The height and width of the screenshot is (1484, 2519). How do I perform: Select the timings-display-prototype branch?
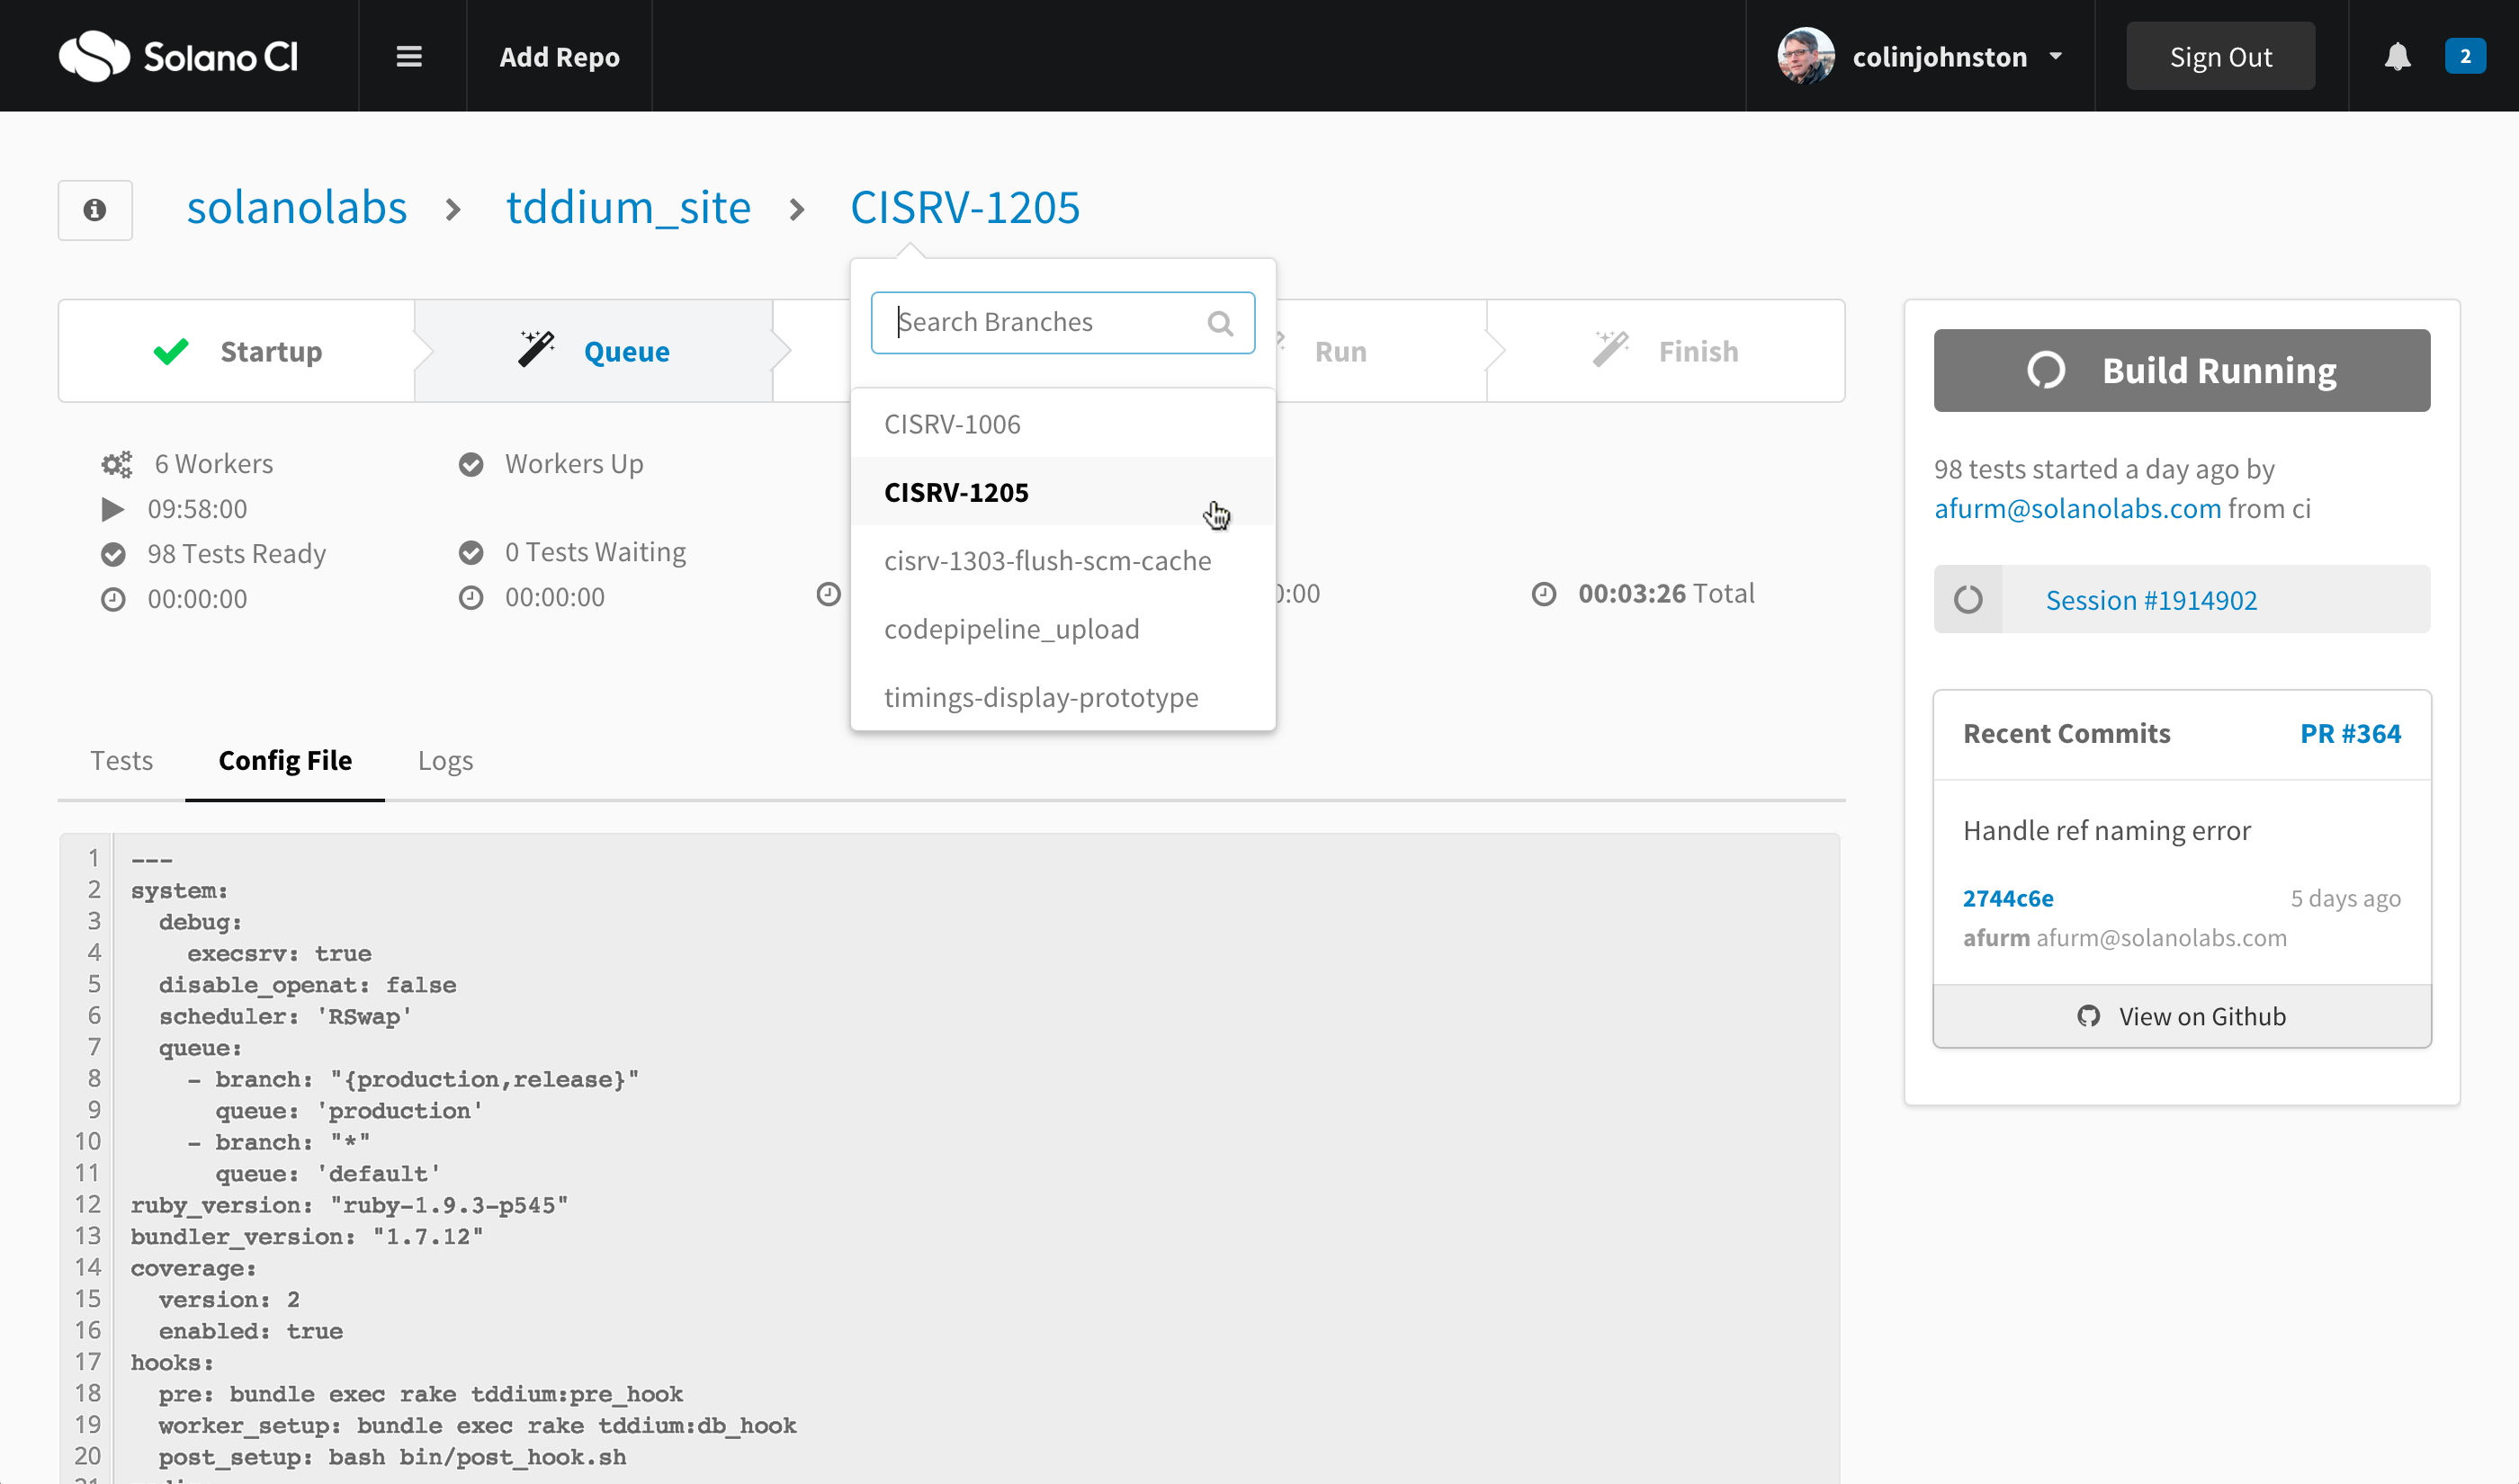click(x=1042, y=696)
